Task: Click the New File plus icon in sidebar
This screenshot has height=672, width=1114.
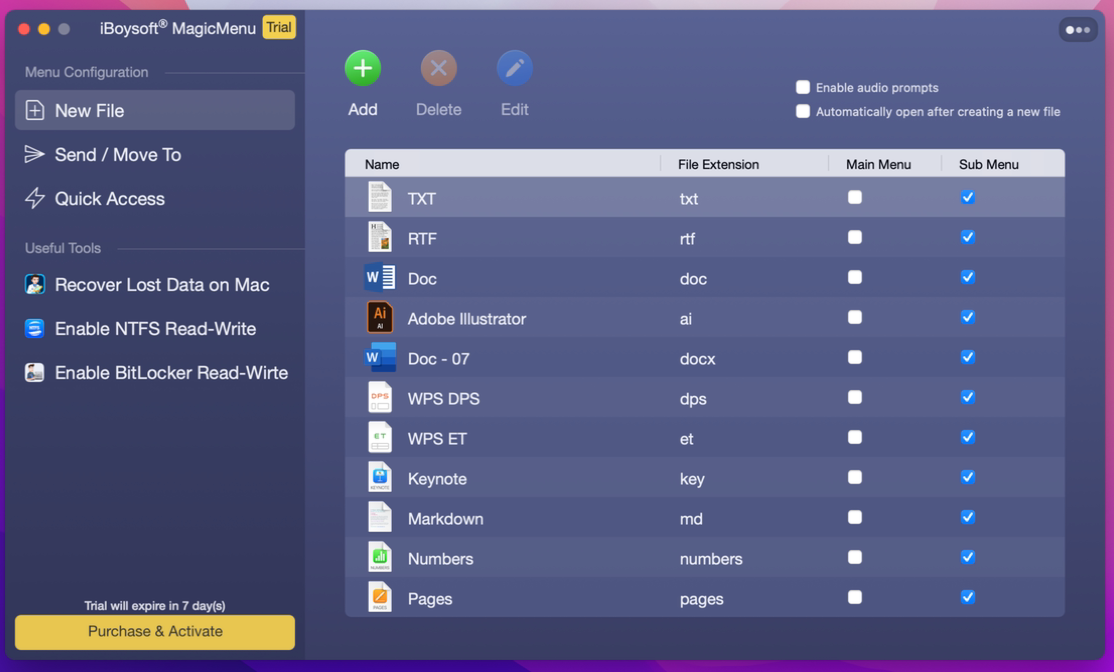Action: point(34,110)
